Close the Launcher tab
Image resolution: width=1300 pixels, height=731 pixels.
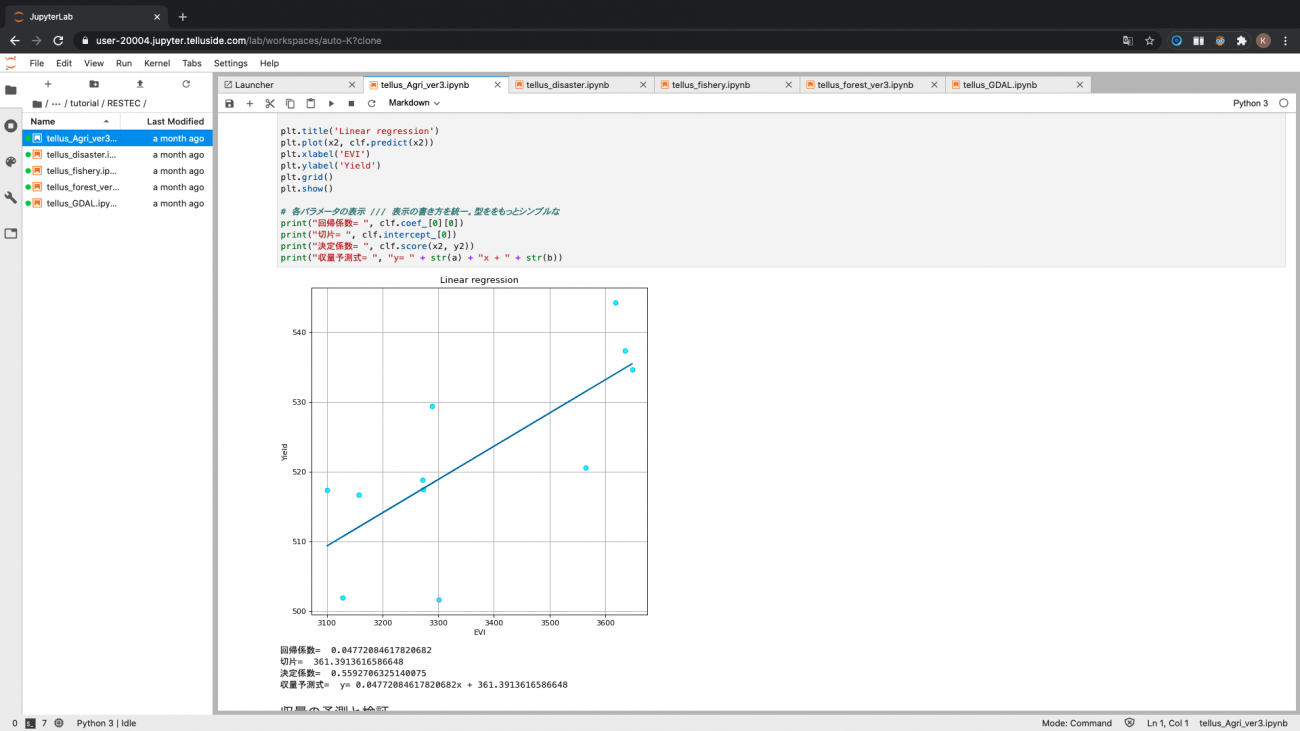pos(351,85)
